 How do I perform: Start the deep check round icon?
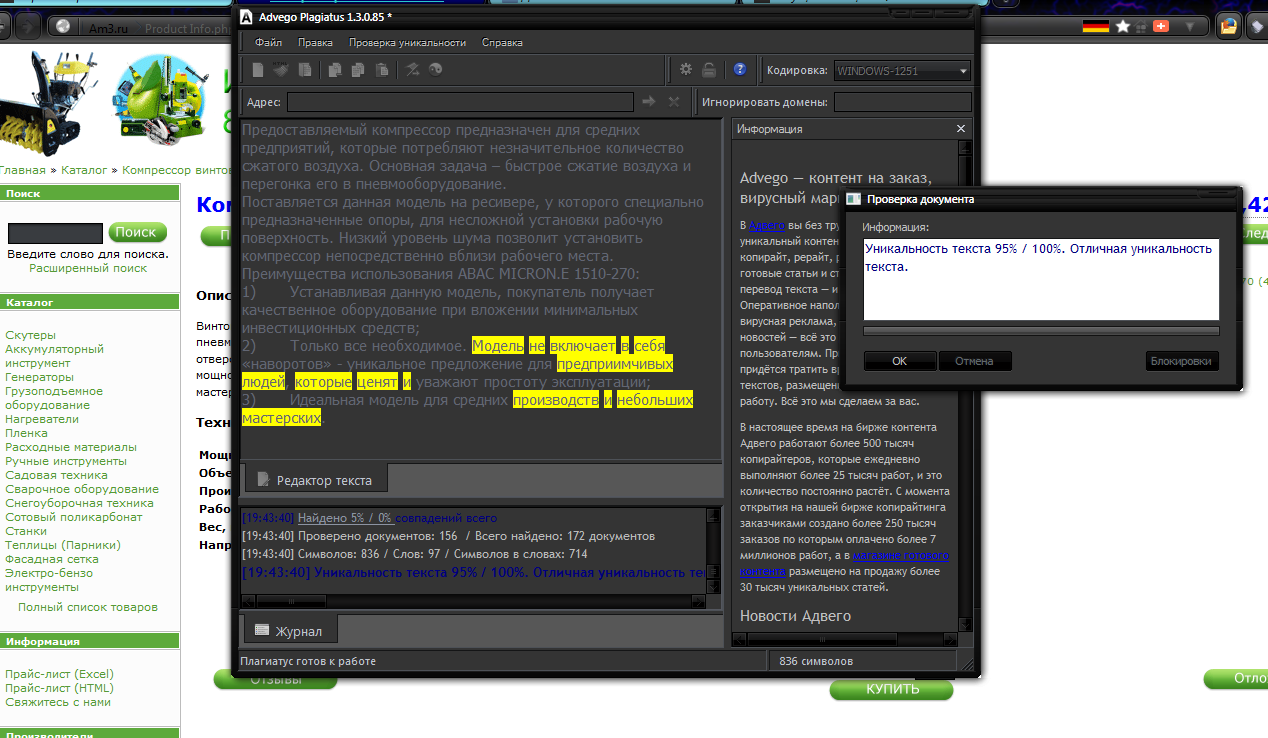point(435,70)
